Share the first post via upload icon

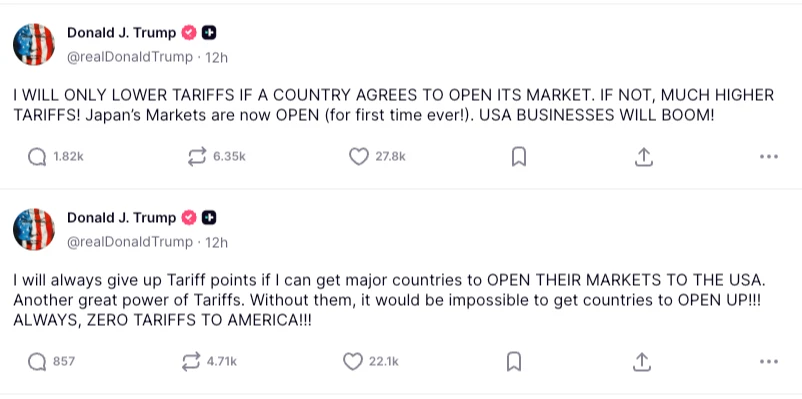644,157
